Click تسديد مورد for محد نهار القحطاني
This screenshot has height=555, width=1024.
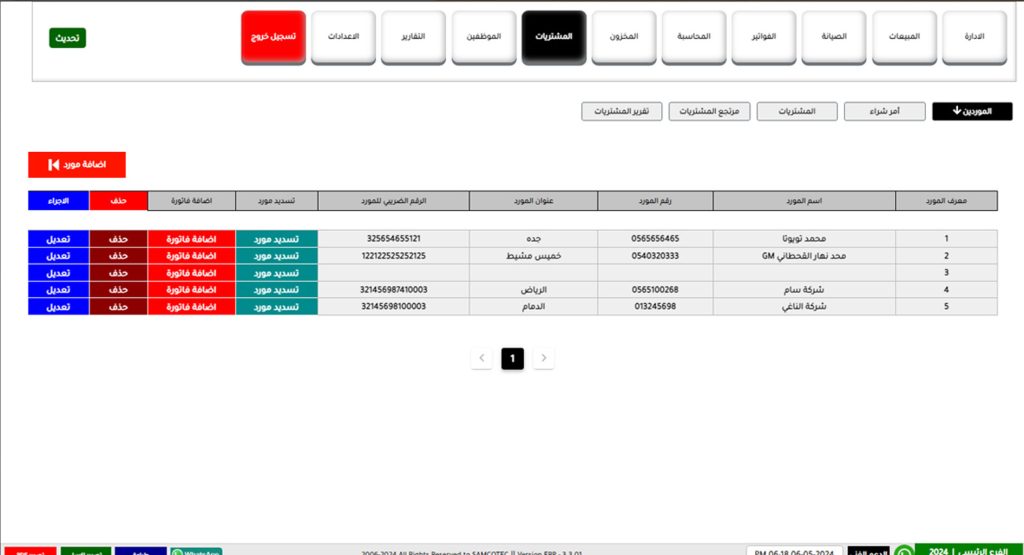(x=277, y=256)
